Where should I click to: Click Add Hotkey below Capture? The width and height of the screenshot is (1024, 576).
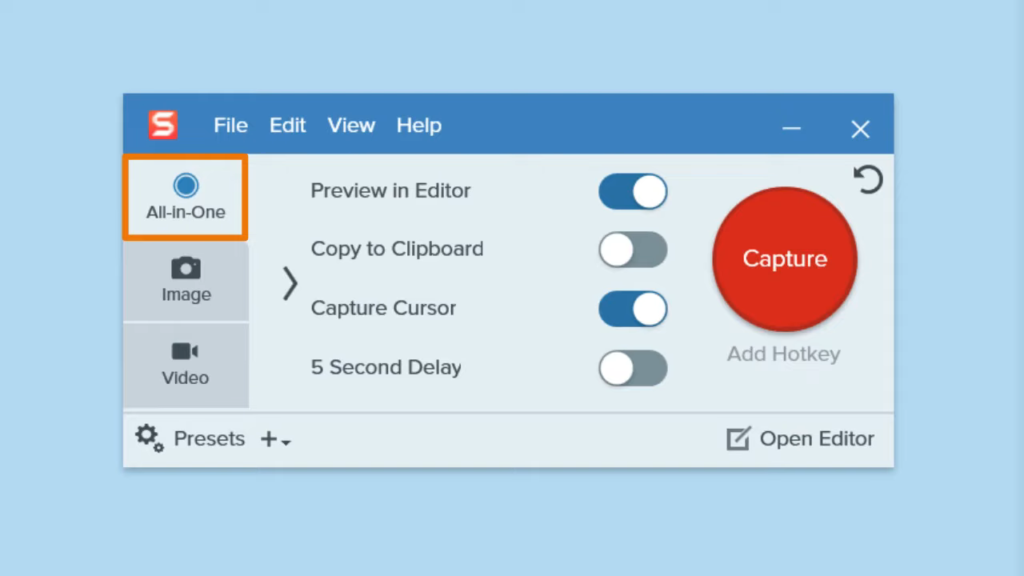click(x=784, y=354)
